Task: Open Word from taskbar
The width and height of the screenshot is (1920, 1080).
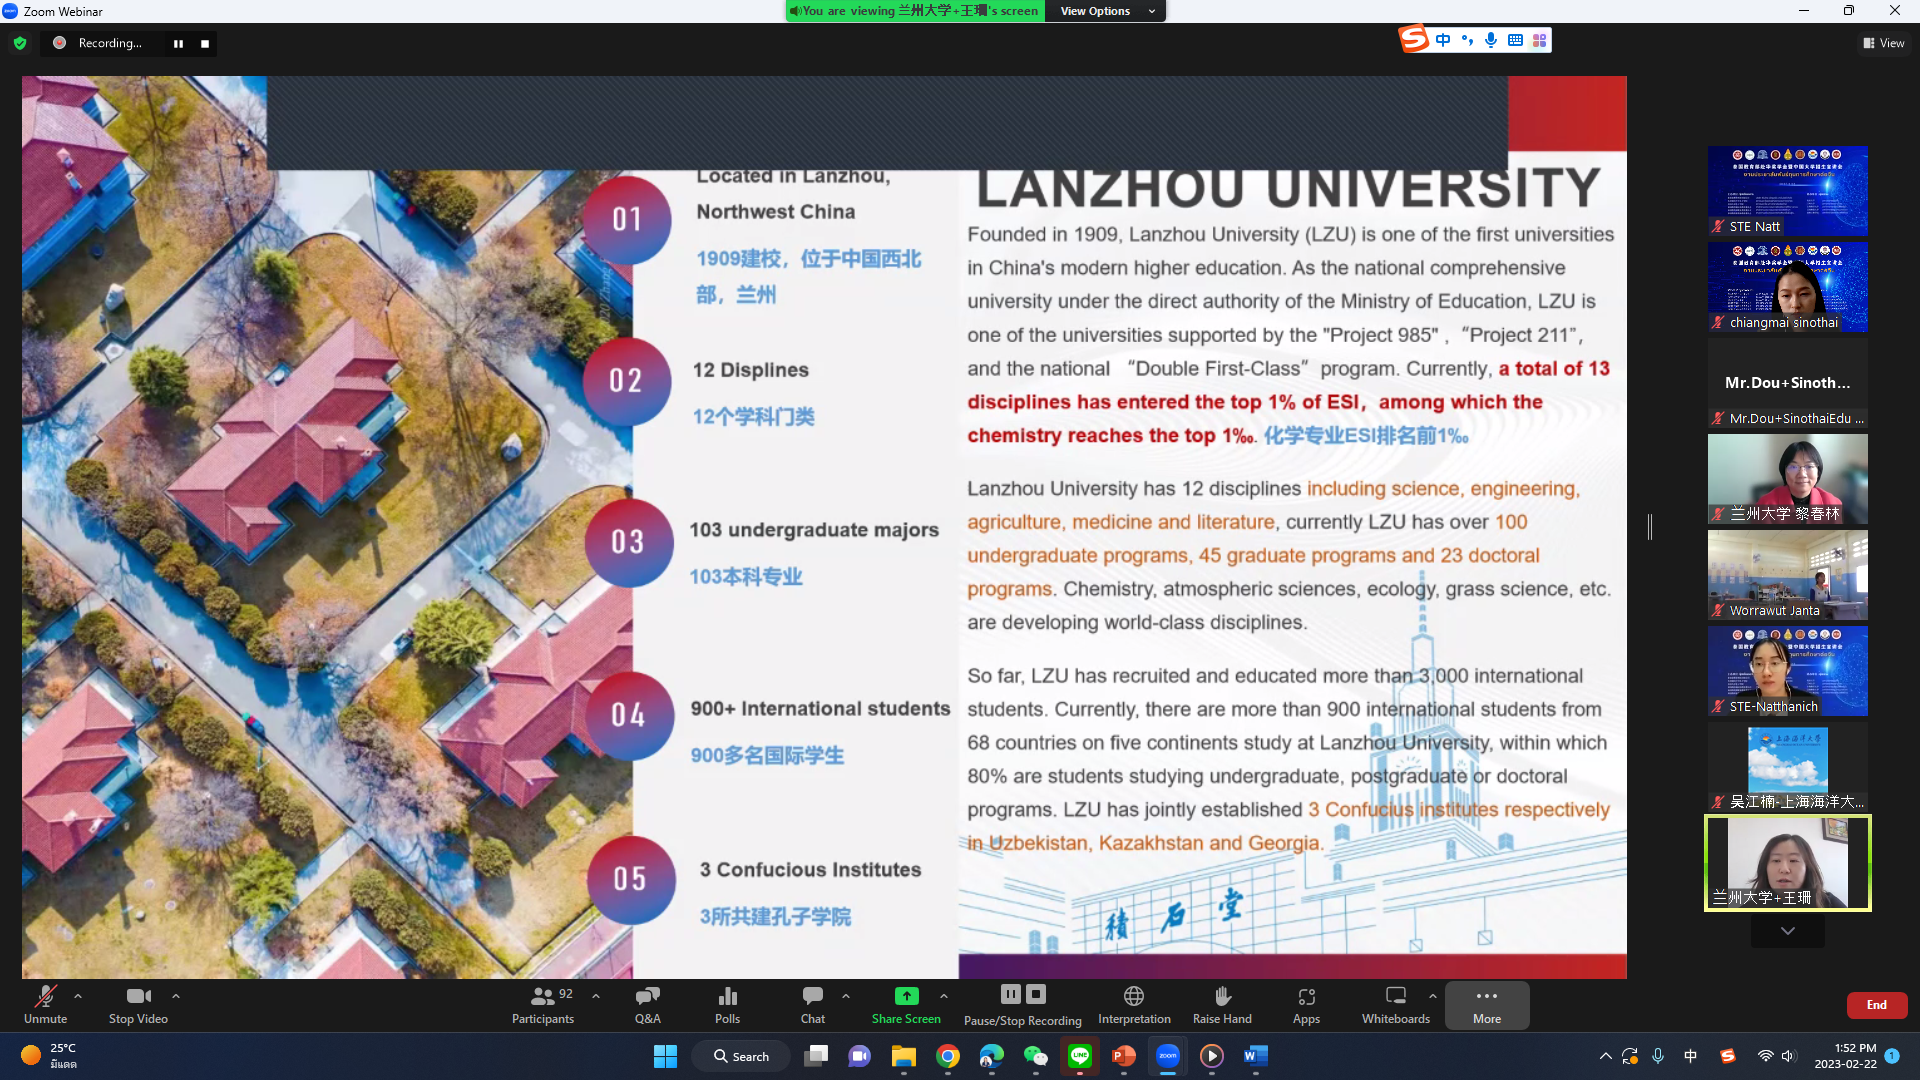Action: (1256, 1056)
